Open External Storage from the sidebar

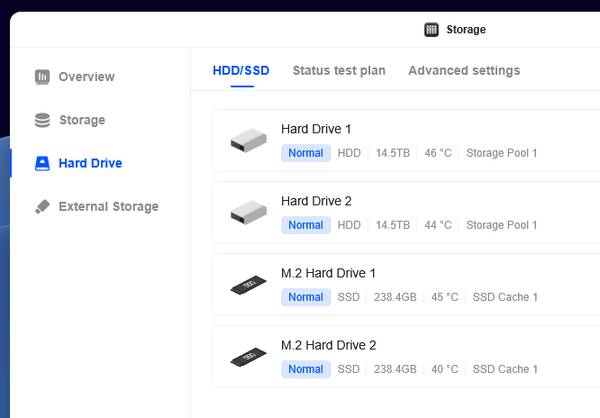coord(108,207)
